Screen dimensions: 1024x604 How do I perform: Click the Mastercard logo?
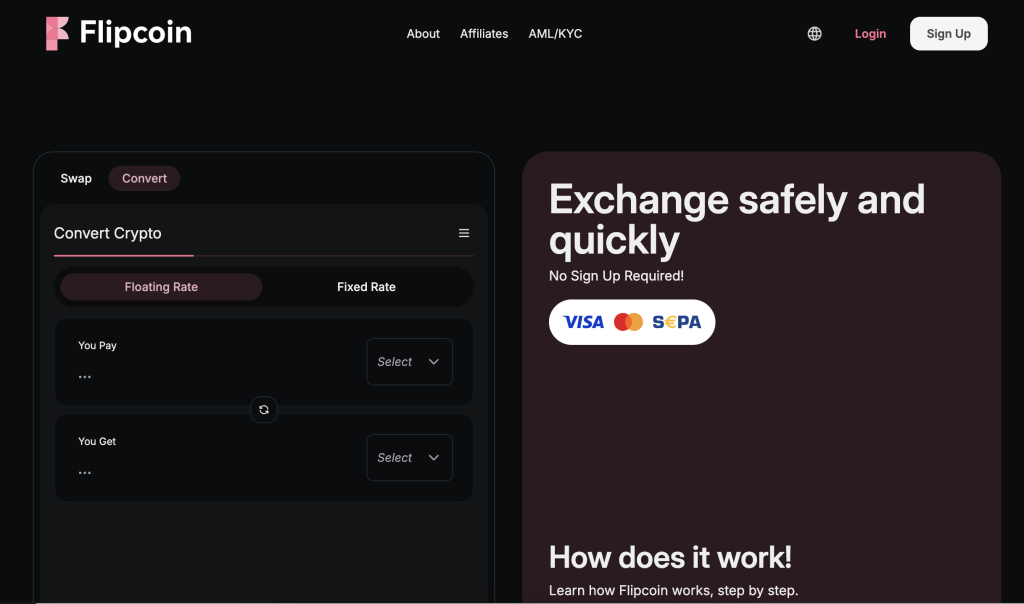[x=628, y=322]
